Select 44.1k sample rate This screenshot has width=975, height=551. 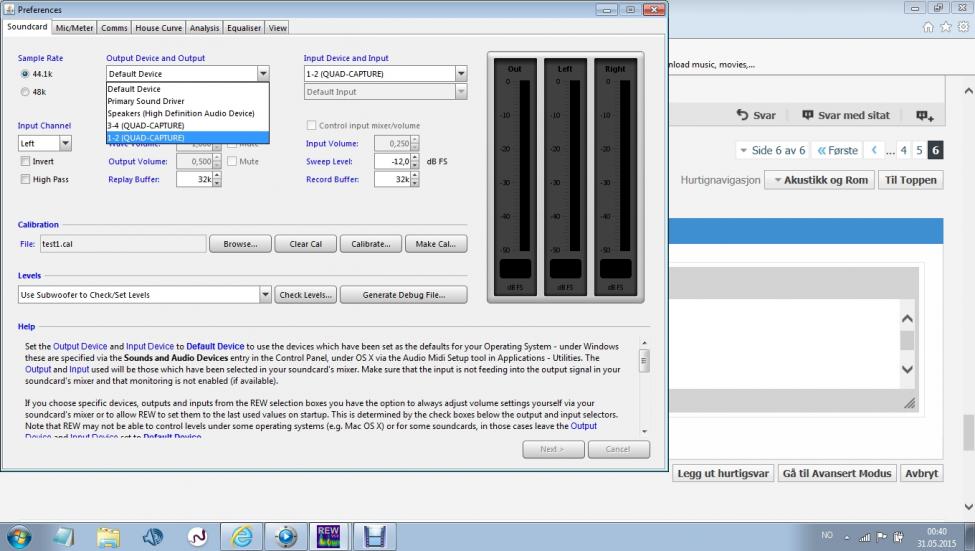coord(25,73)
